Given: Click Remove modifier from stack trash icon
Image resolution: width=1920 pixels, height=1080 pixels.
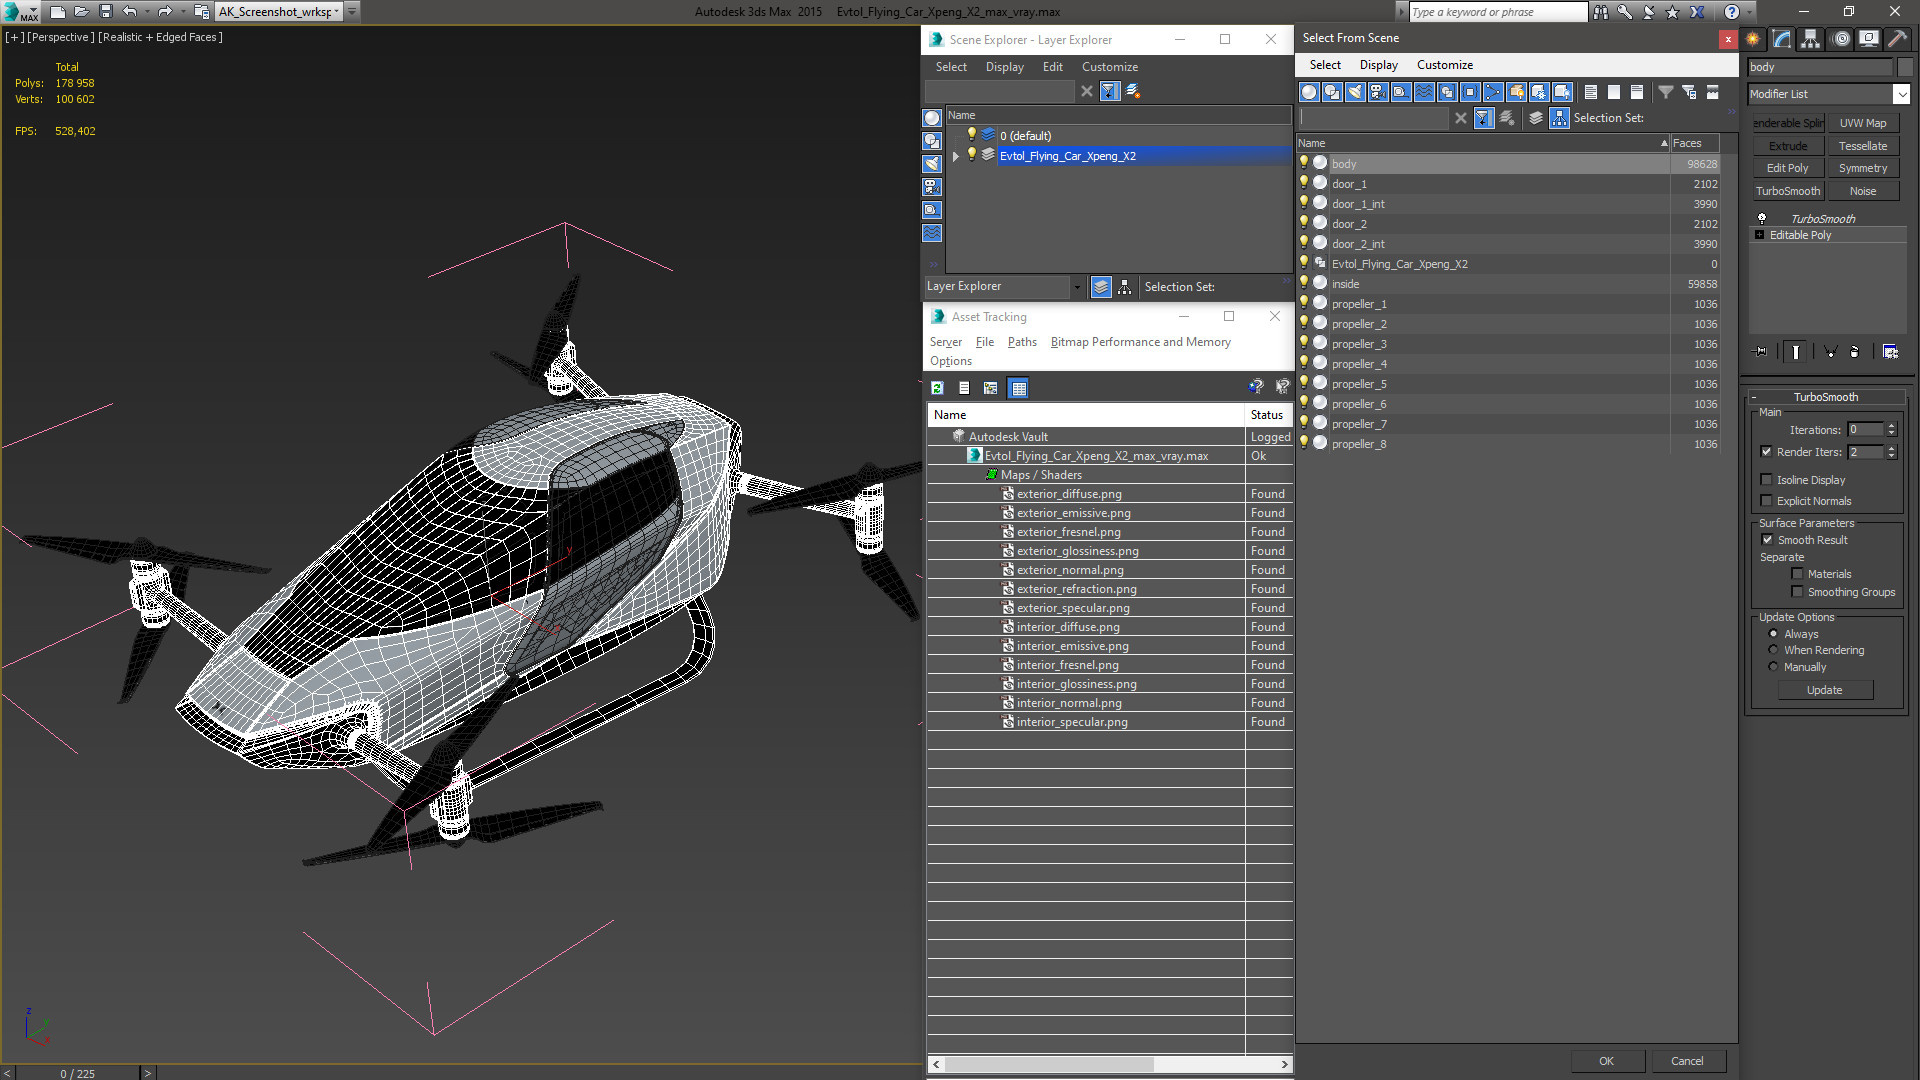Looking at the screenshot, I should coord(1855,352).
